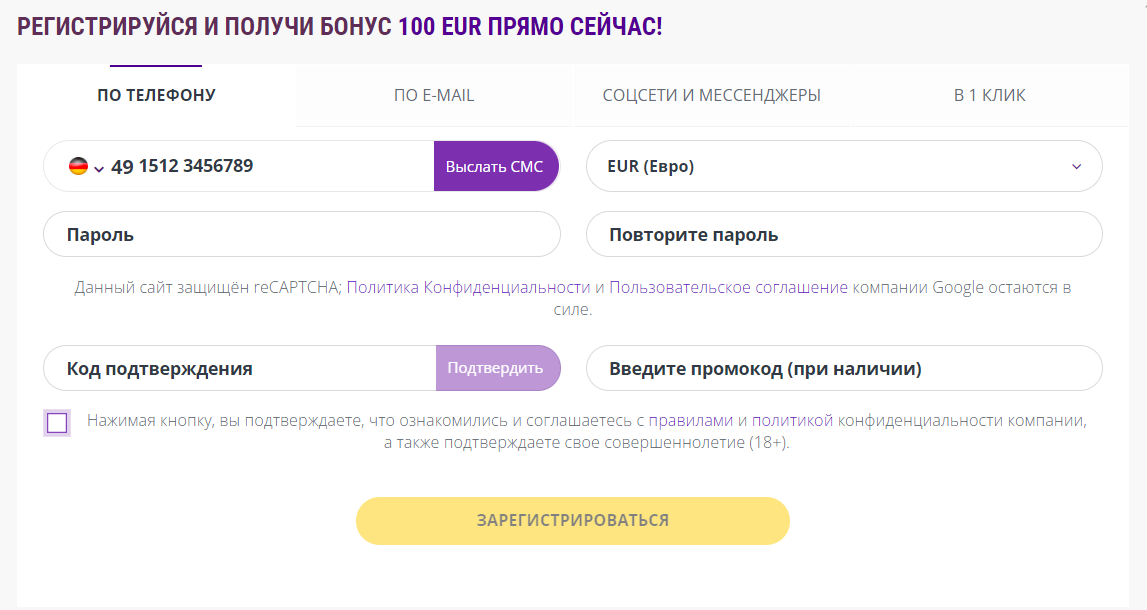This screenshot has width=1147, height=610.
Task: Follow the политикой link
Action: coord(792,421)
